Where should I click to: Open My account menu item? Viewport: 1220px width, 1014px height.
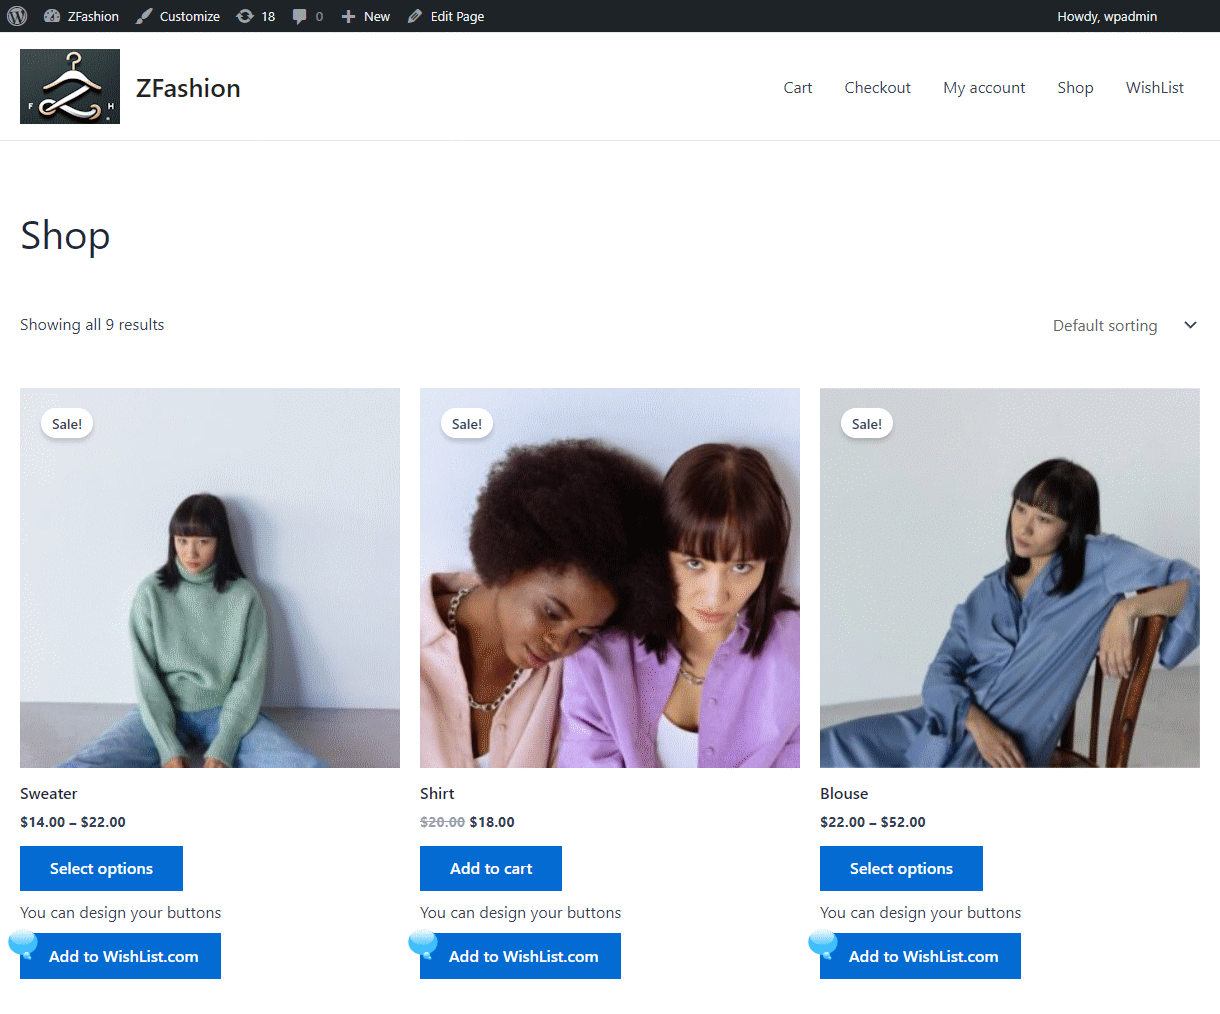pyautogui.click(x=984, y=87)
